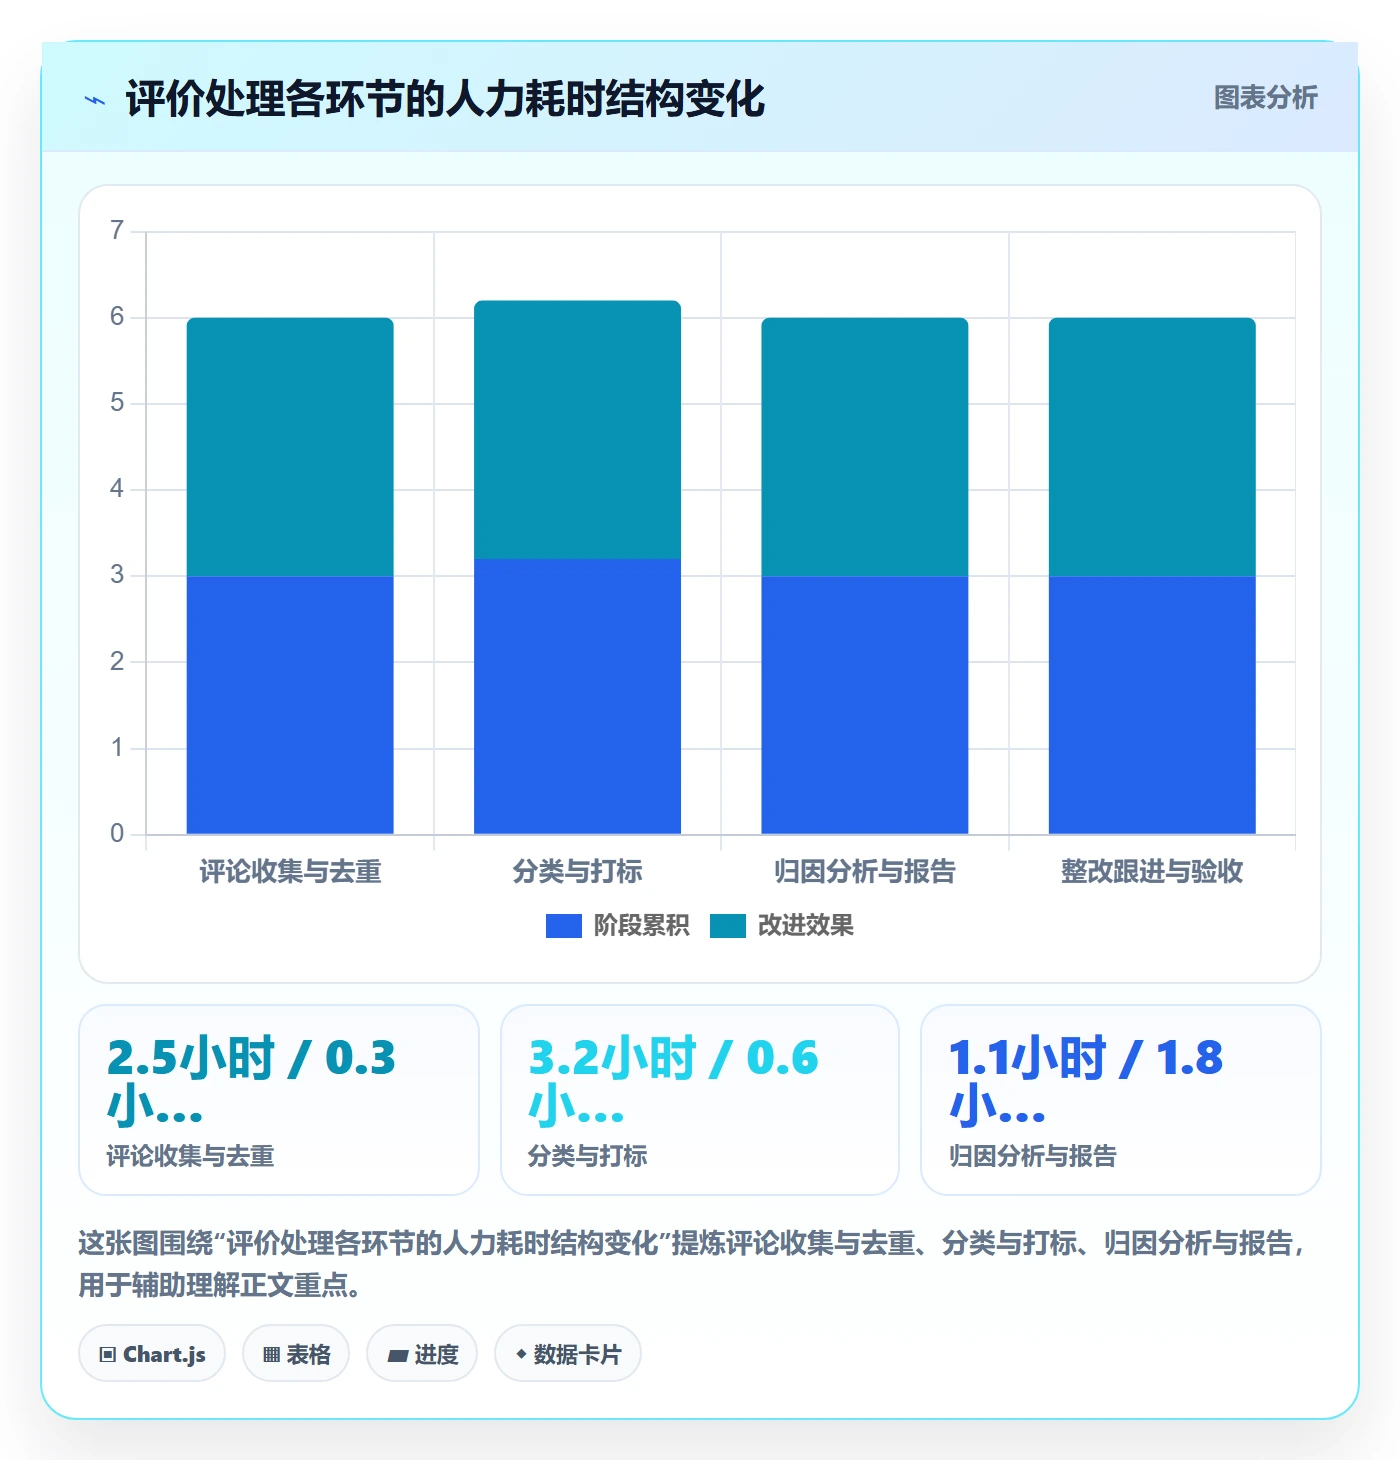Select the 数据卡片 tag chip
Image resolution: width=1400 pixels, height=1460 pixels.
pyautogui.click(x=568, y=1354)
